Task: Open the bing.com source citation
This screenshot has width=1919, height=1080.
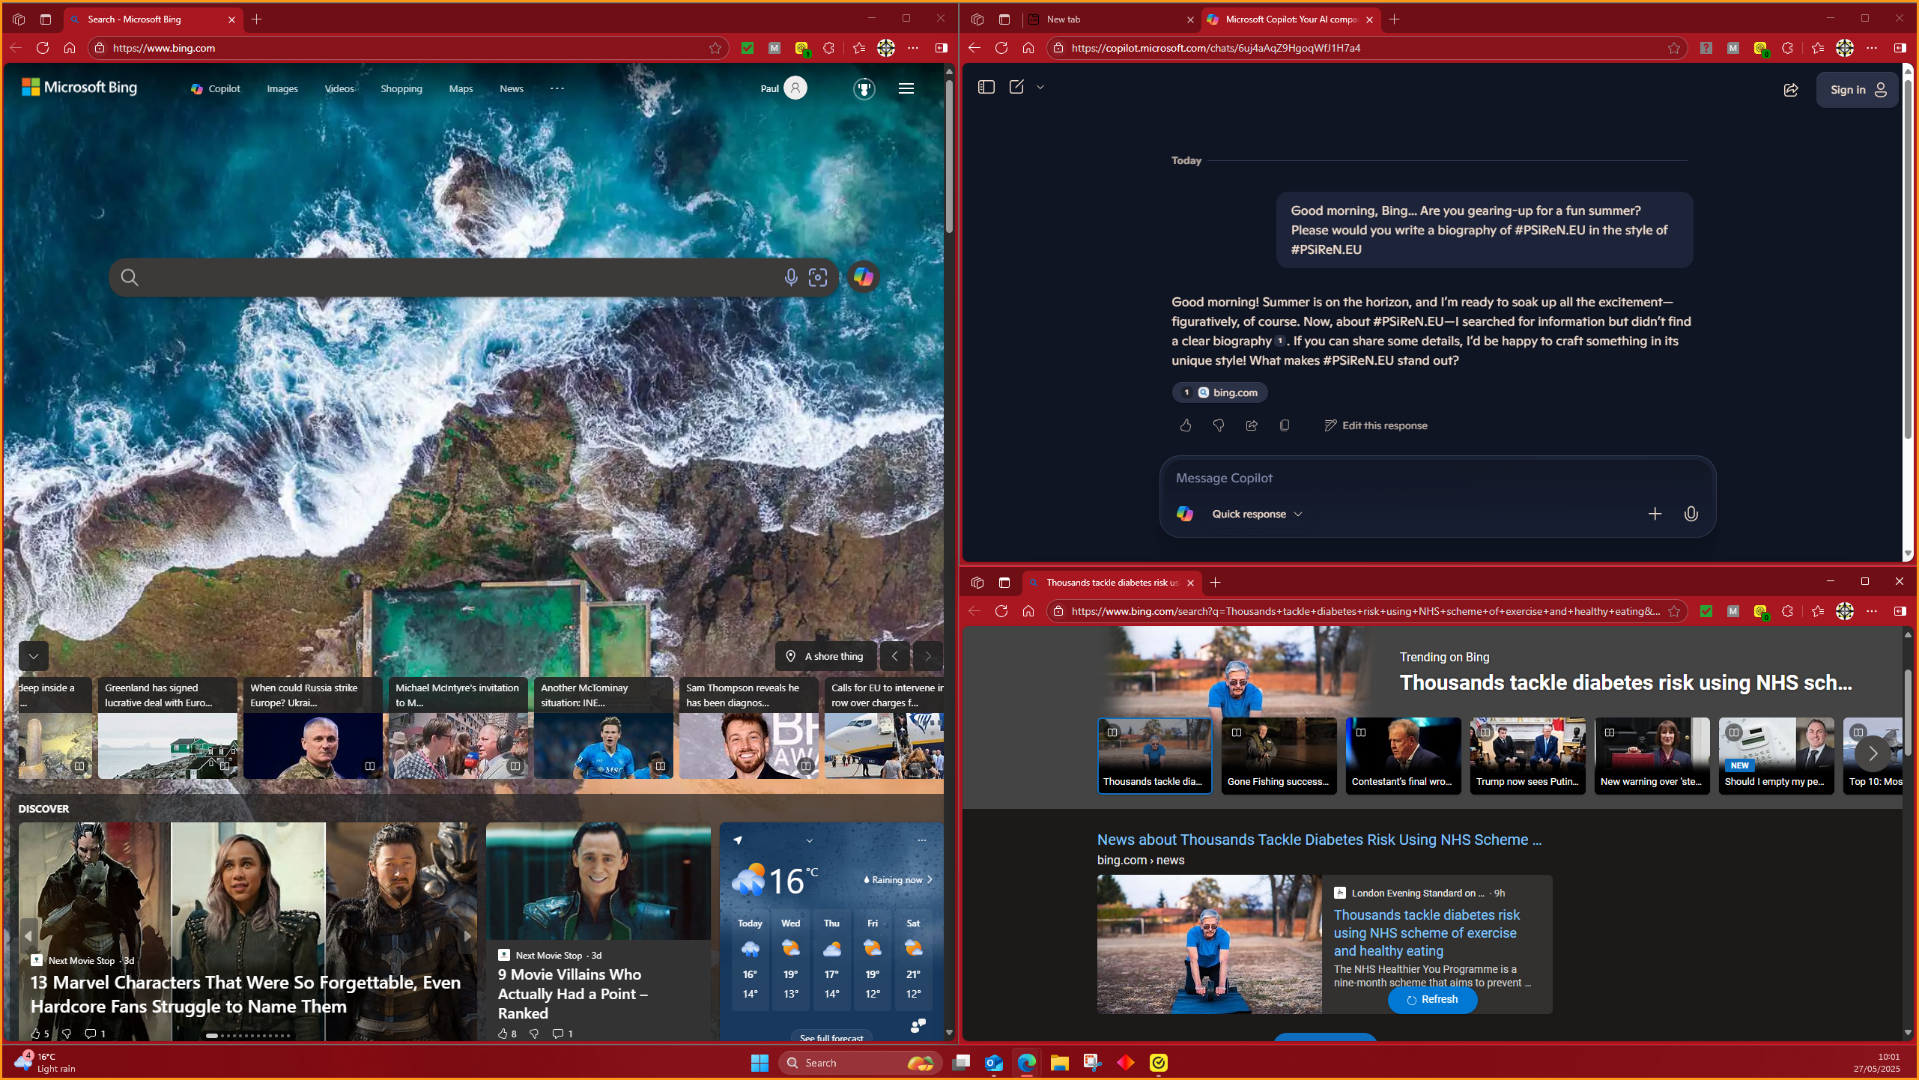Action: coord(1220,392)
